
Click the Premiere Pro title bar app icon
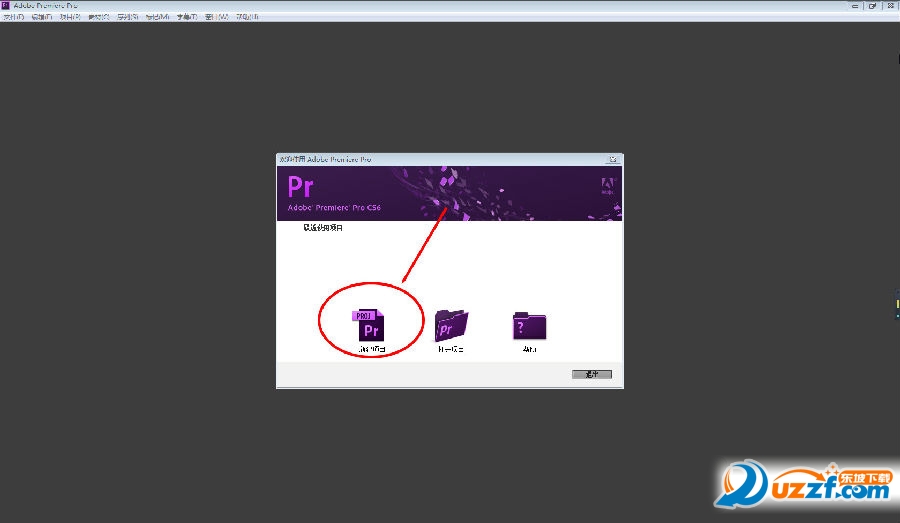[5, 5]
